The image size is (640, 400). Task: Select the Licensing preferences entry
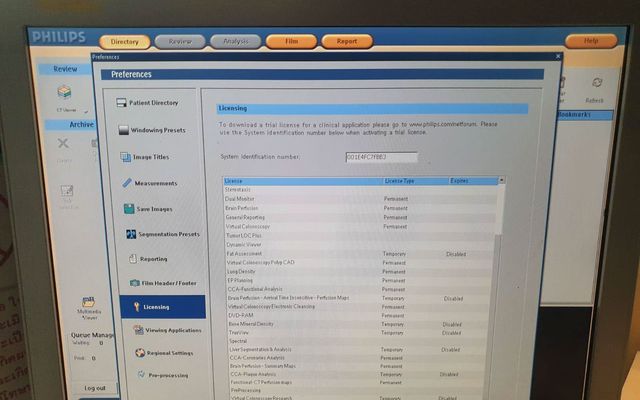pos(163,307)
